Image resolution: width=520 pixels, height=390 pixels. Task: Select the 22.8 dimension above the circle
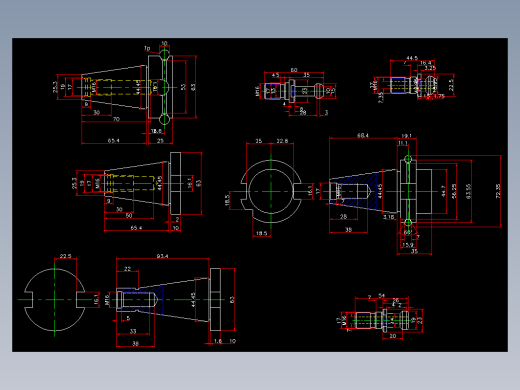pos(282,141)
